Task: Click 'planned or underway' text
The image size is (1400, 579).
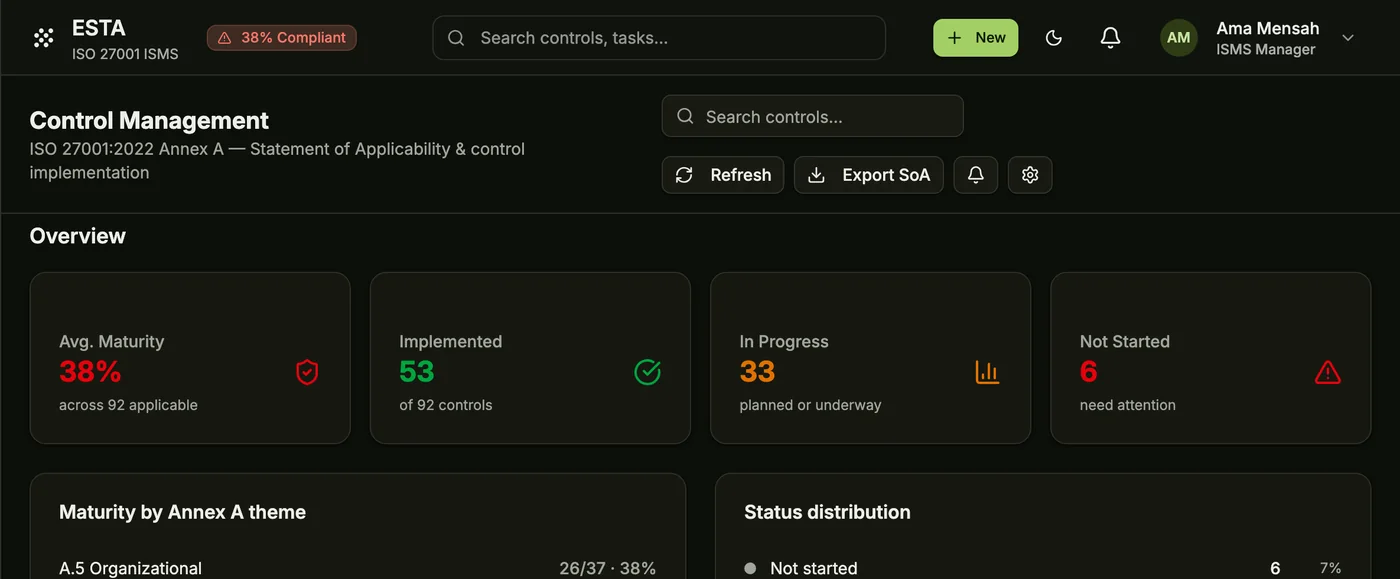Action: pyautogui.click(x=810, y=405)
